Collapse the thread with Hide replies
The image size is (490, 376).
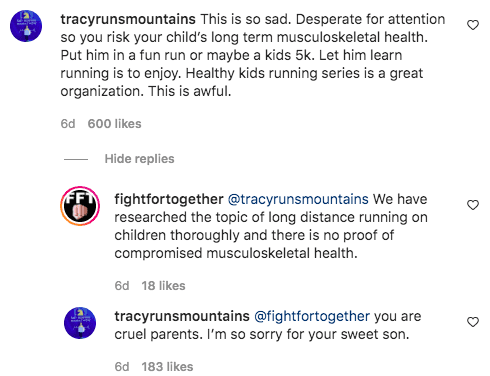pos(139,159)
